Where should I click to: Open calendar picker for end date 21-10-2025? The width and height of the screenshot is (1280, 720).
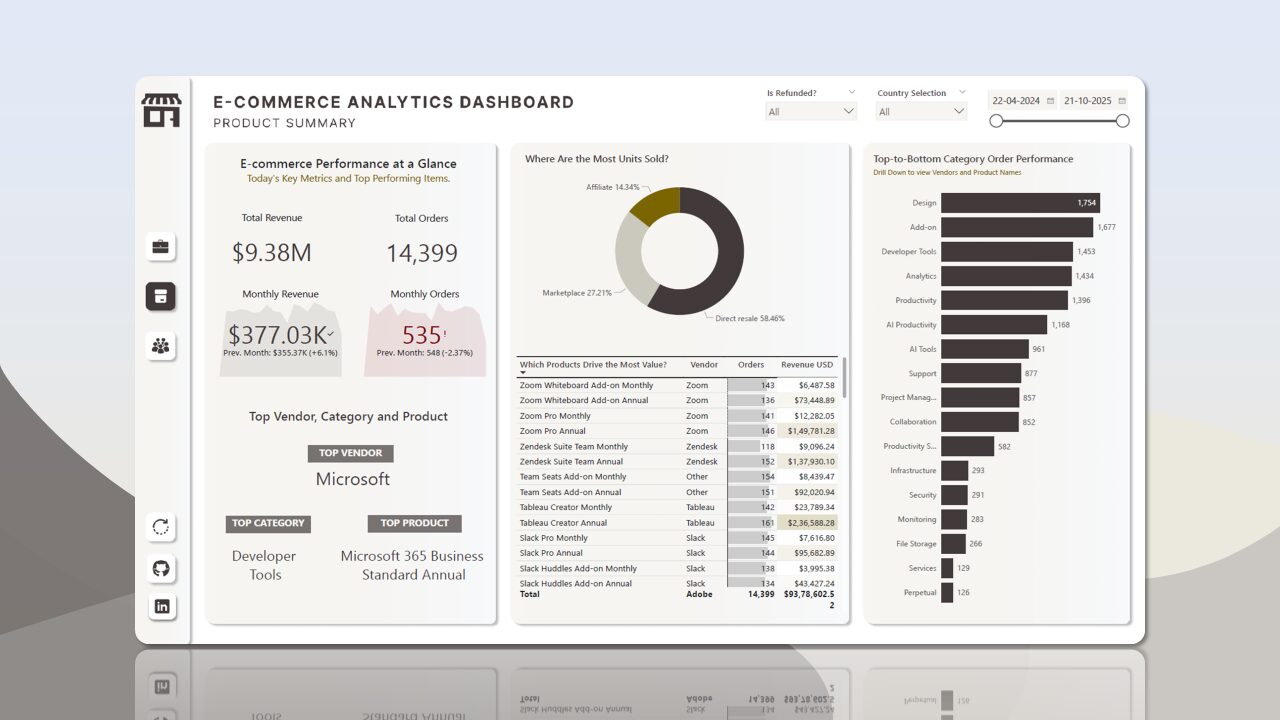1122,101
